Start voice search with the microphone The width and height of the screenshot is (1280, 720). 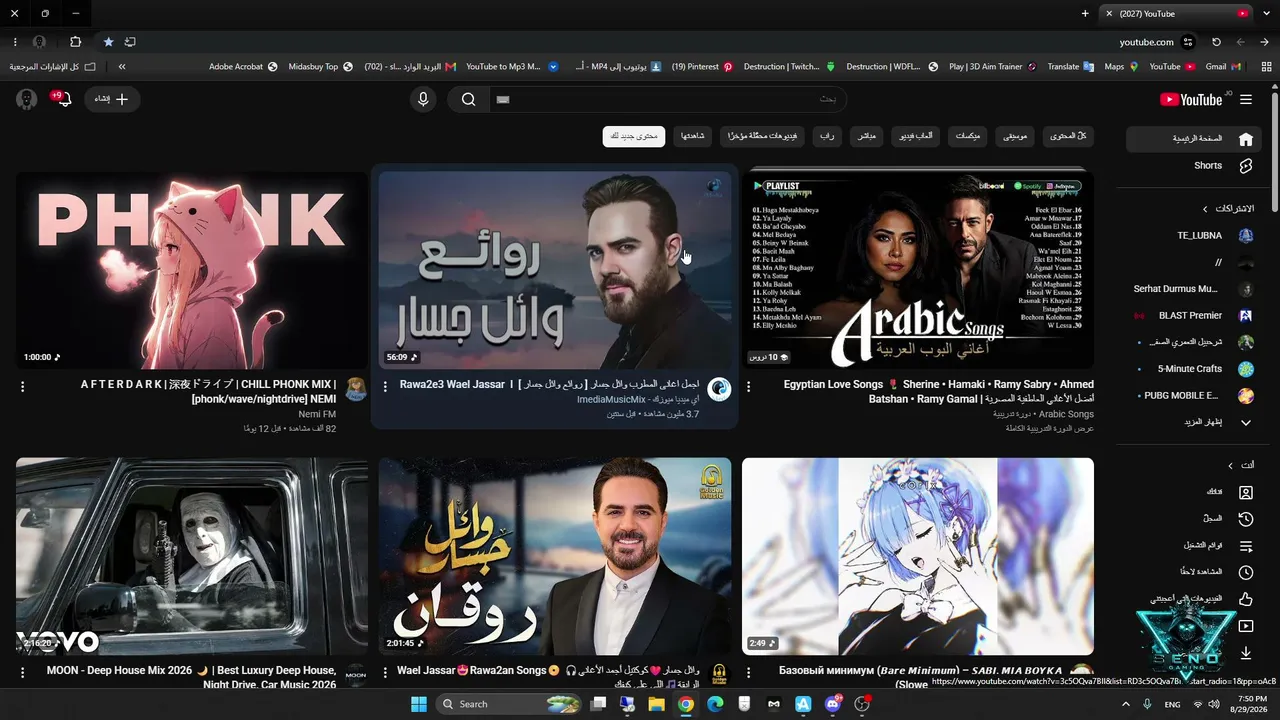[423, 99]
